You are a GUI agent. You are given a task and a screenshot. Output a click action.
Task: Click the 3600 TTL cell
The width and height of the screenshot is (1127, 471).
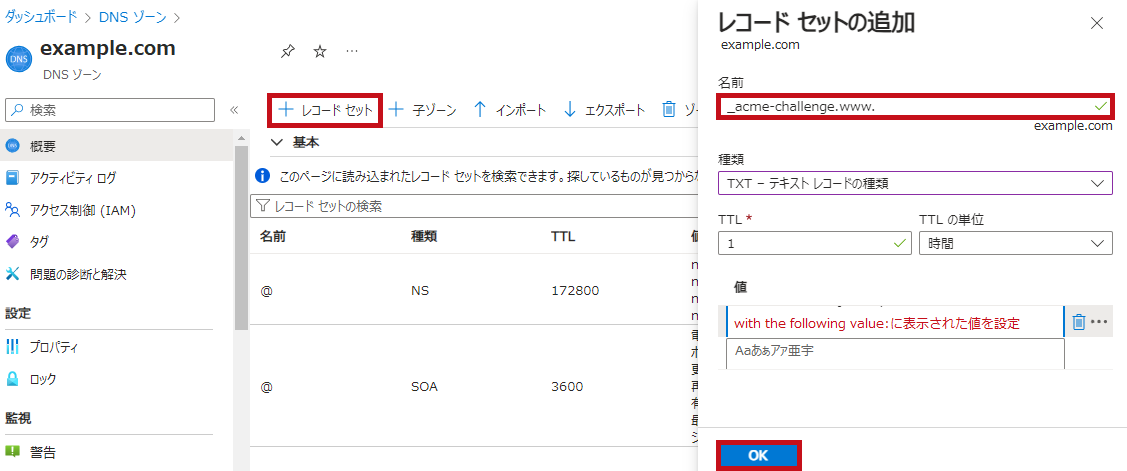point(567,386)
